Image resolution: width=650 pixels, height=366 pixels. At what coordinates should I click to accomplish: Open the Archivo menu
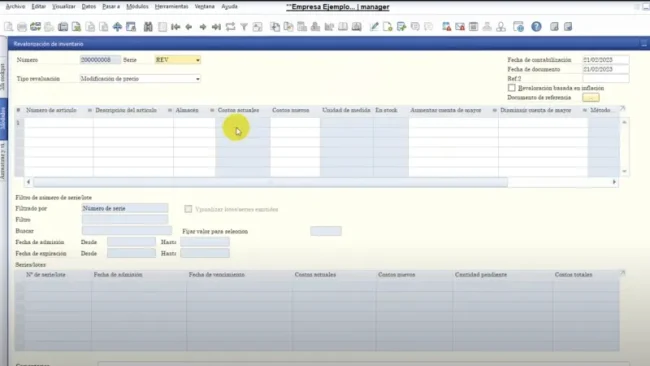point(15,7)
